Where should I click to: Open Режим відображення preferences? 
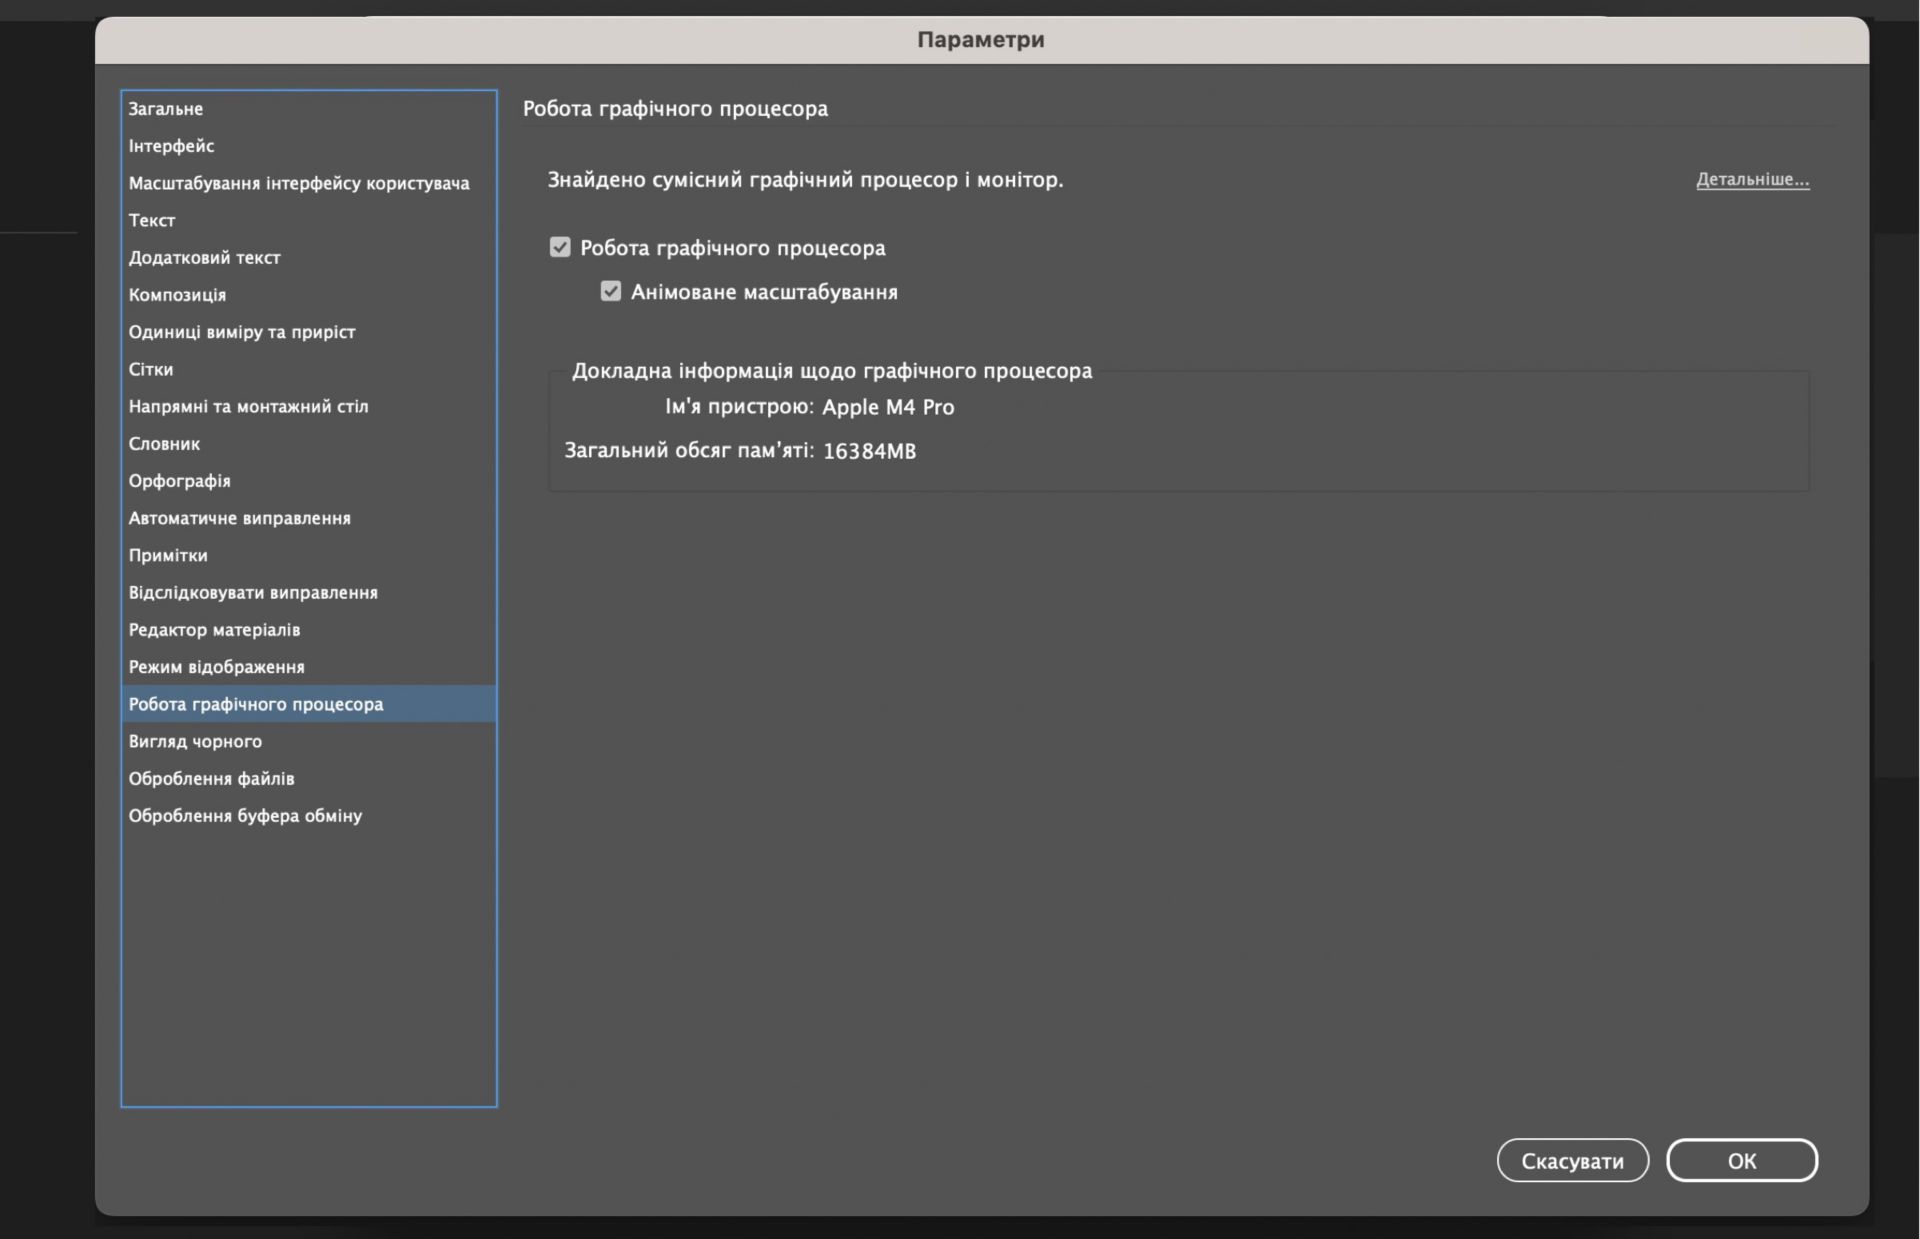pyautogui.click(x=217, y=667)
